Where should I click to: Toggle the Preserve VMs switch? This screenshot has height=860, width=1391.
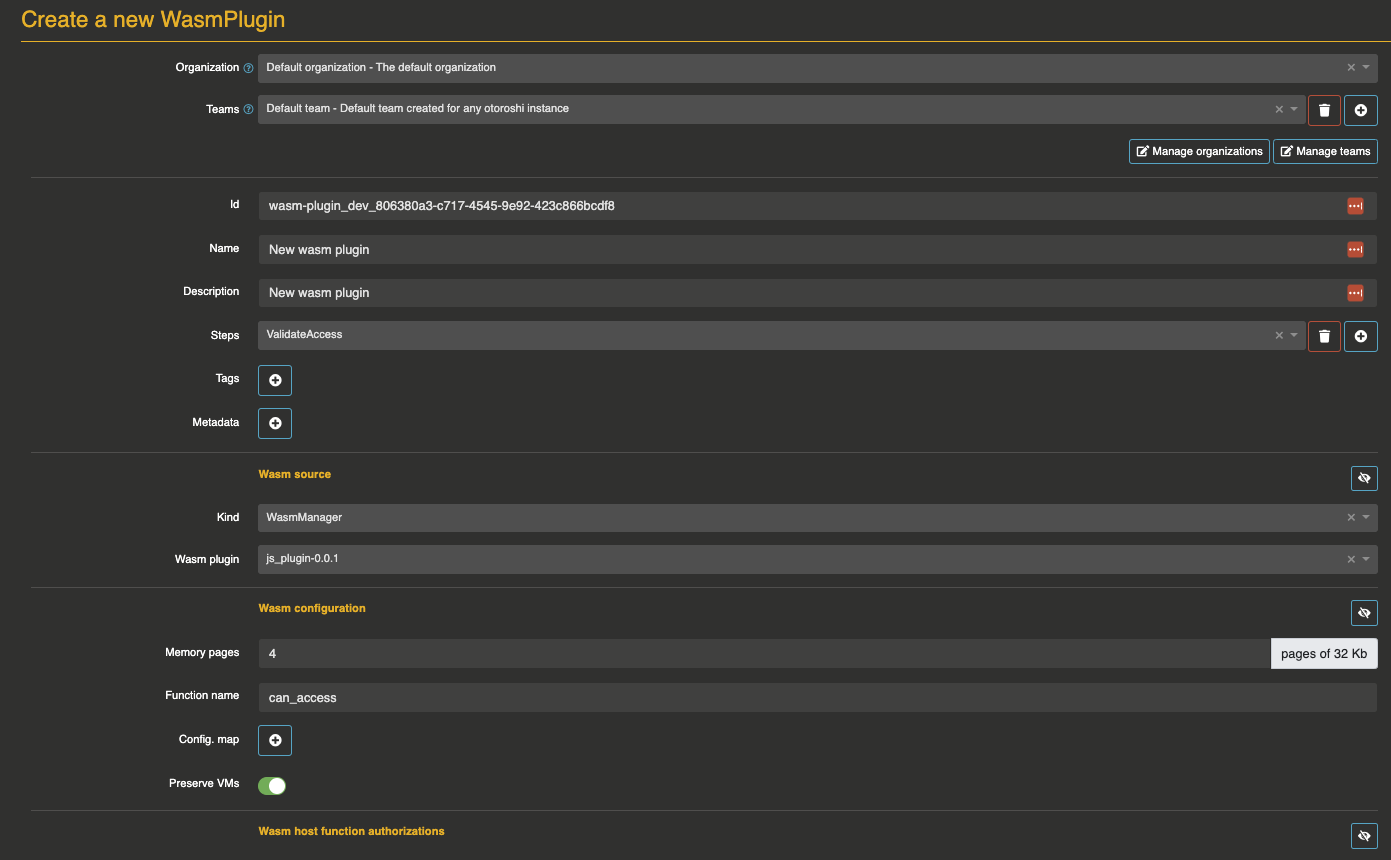click(272, 785)
